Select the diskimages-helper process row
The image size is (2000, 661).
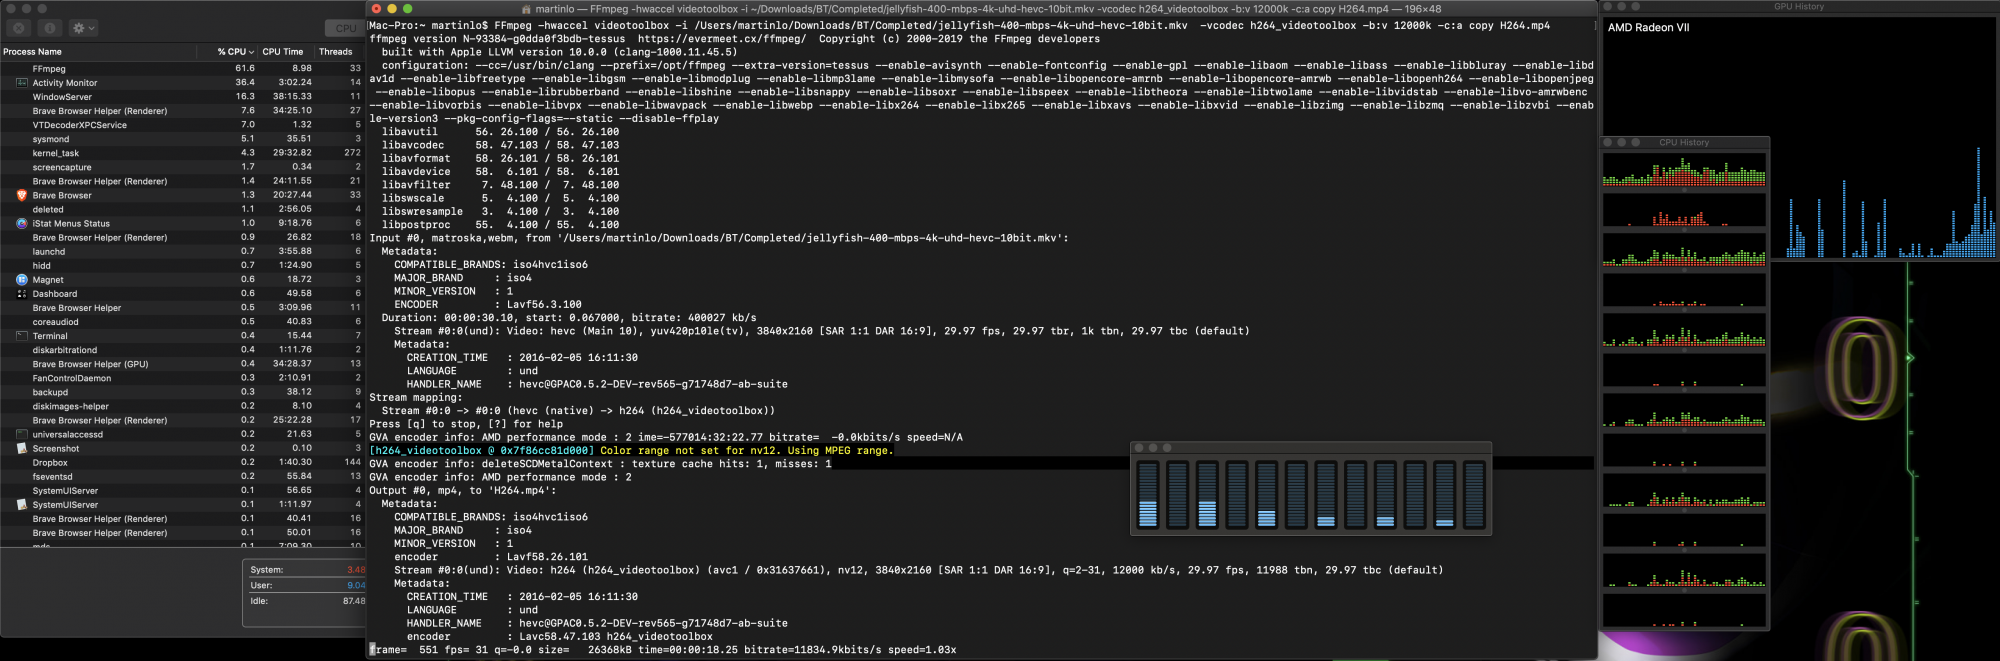tap(182, 406)
